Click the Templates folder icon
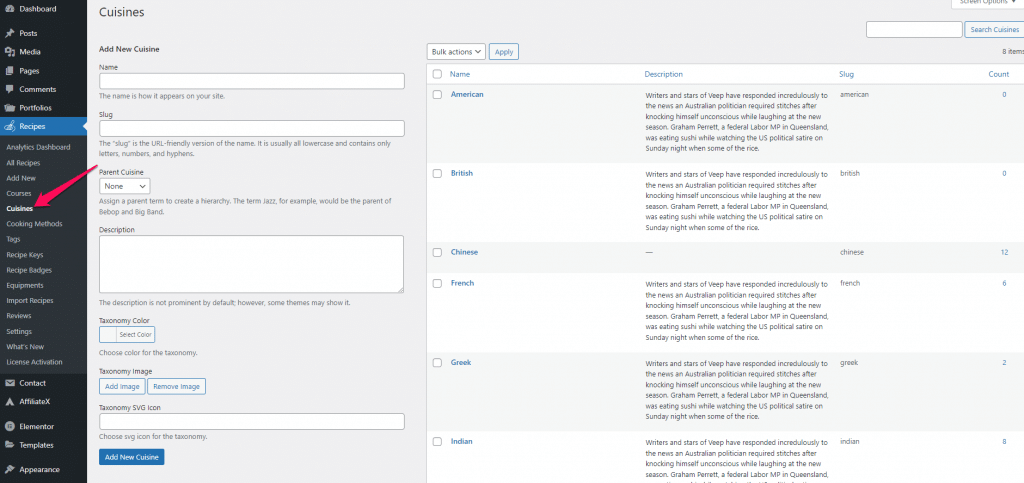The height and width of the screenshot is (483, 1024). (9, 445)
